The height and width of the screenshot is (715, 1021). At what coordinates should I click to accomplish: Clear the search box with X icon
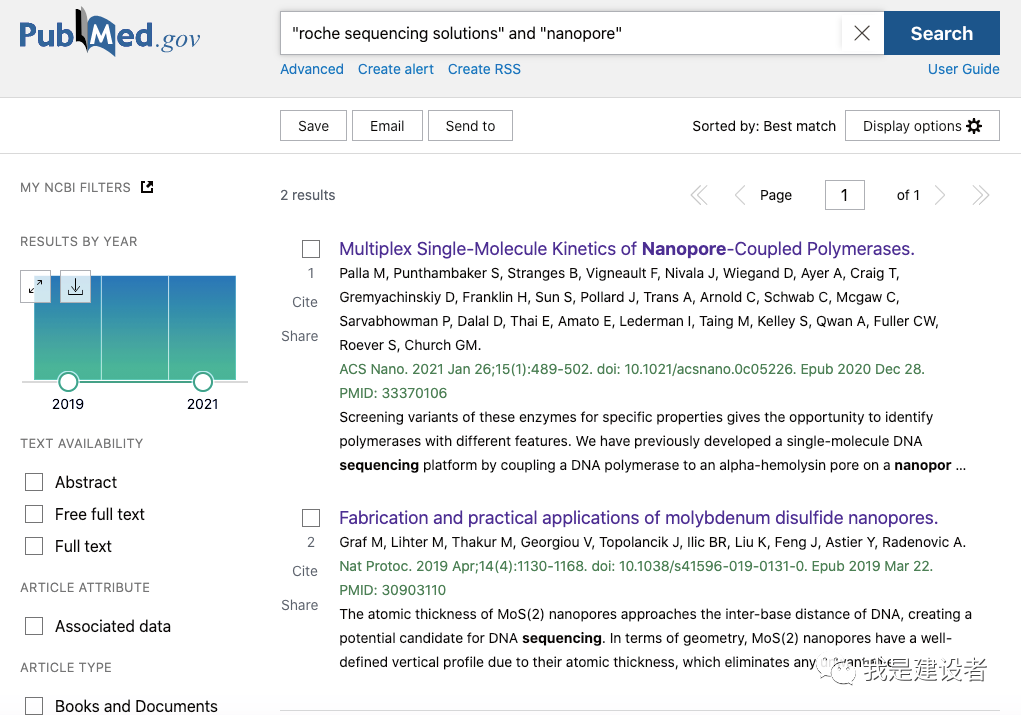tap(862, 33)
